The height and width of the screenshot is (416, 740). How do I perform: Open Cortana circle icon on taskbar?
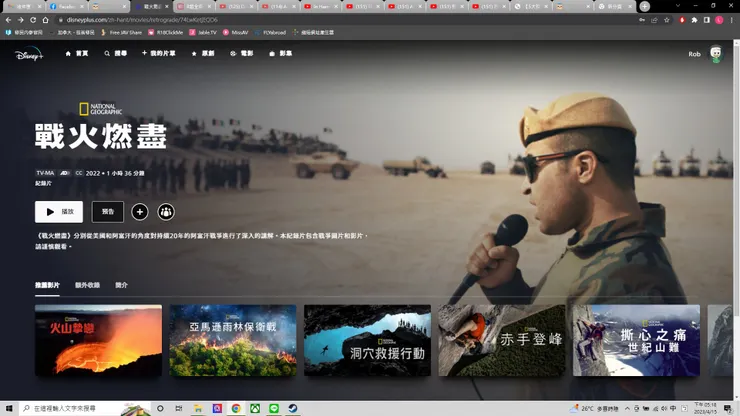pyautogui.click(x=160, y=408)
